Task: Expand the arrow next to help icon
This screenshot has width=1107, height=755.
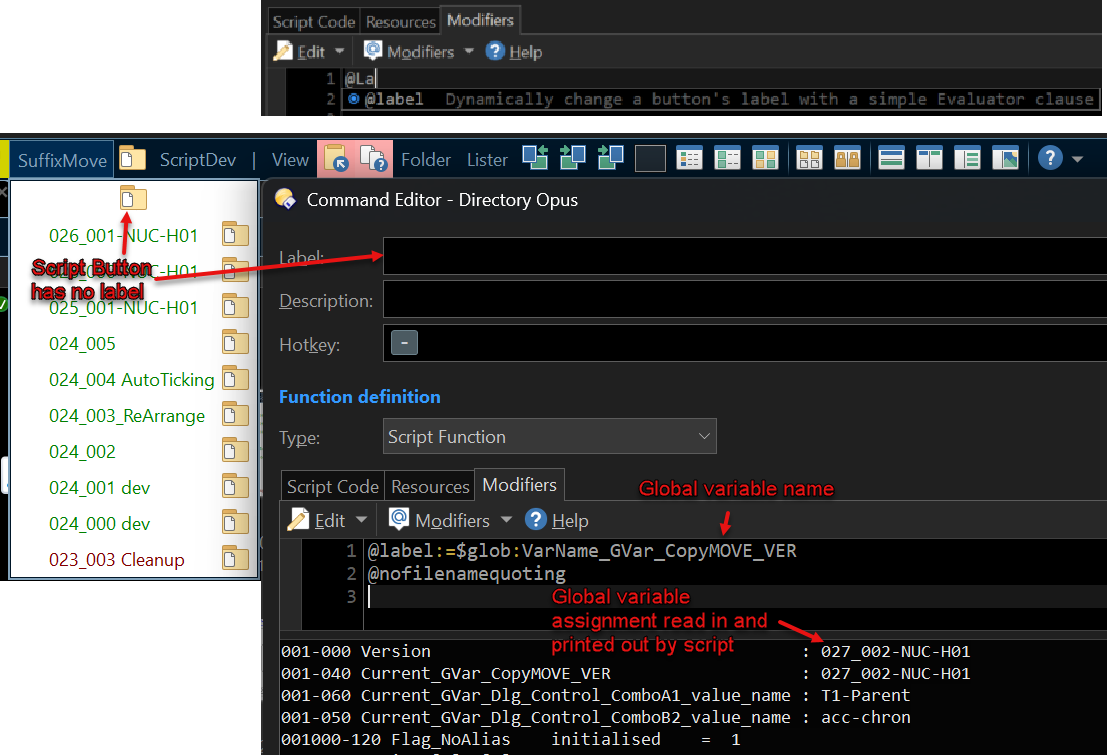Action: click(x=1078, y=160)
